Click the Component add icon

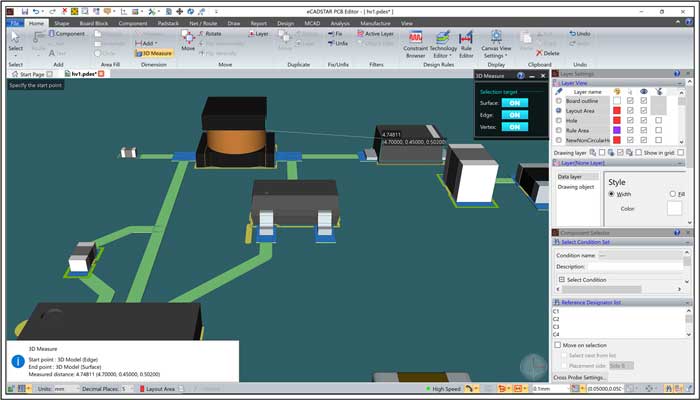[66, 33]
